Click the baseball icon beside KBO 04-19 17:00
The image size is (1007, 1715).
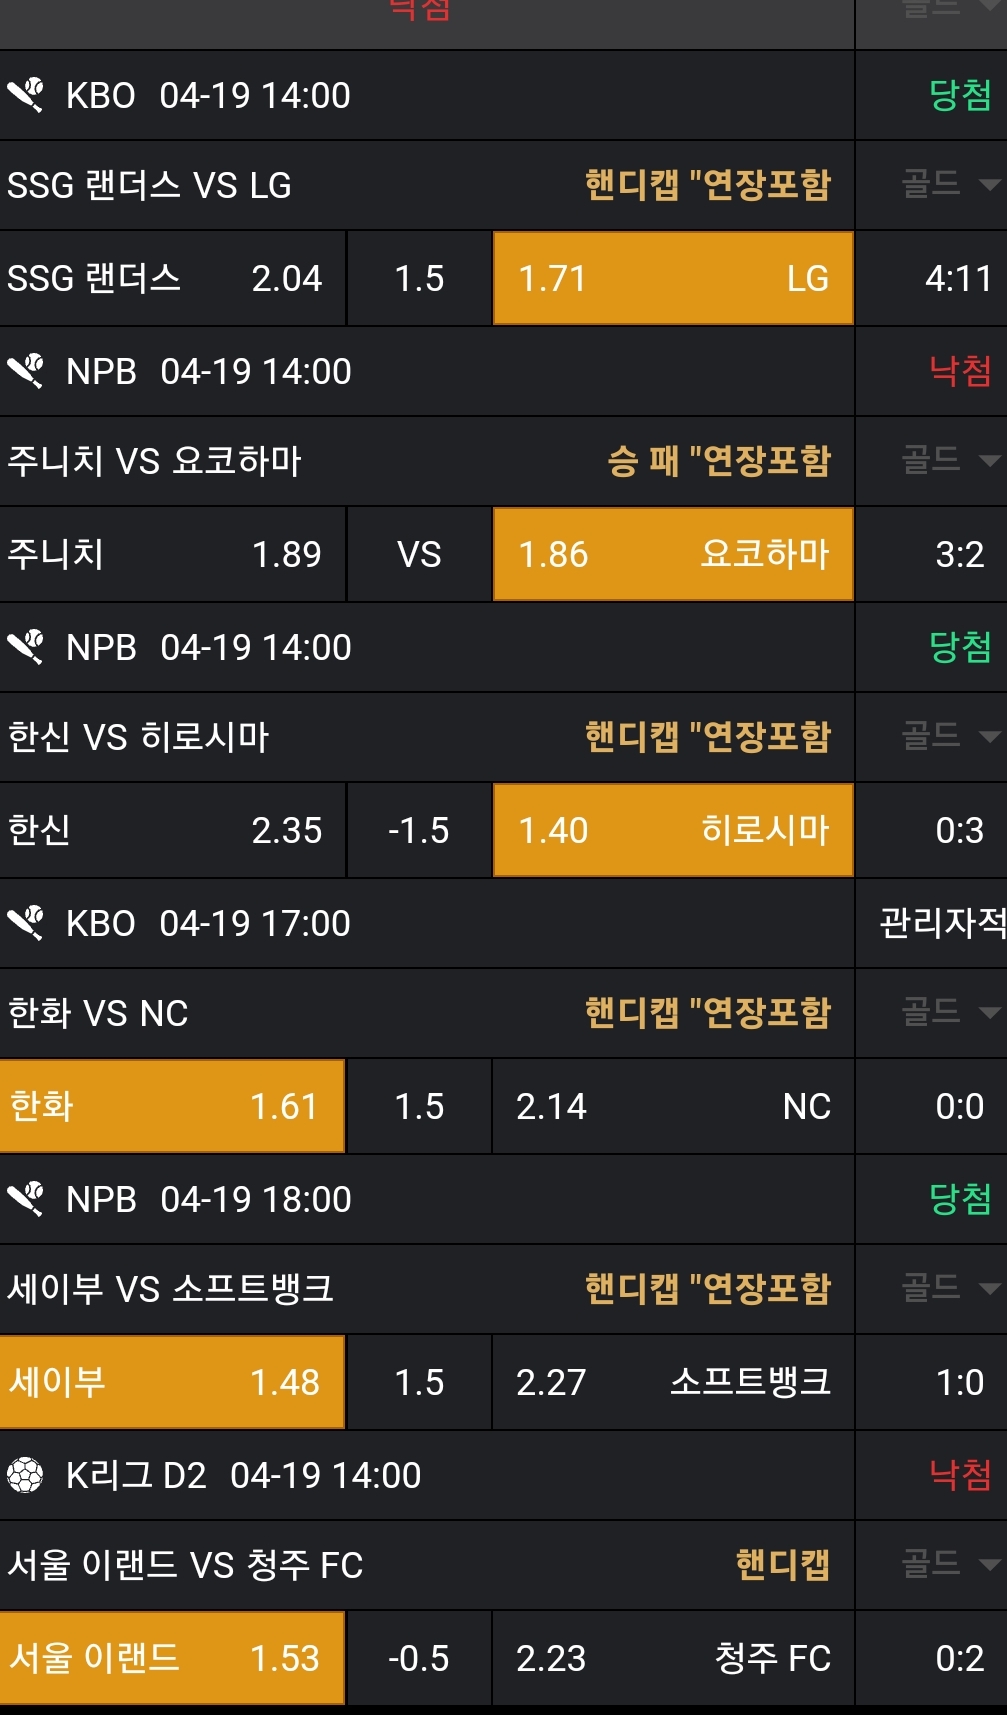pyautogui.click(x=26, y=923)
